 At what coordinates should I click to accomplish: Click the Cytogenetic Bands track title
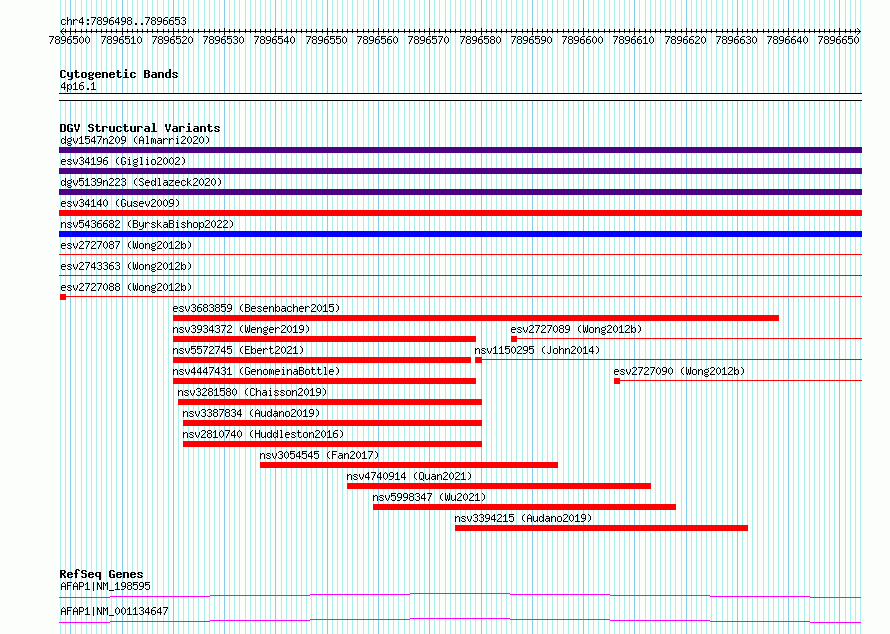click(119, 74)
